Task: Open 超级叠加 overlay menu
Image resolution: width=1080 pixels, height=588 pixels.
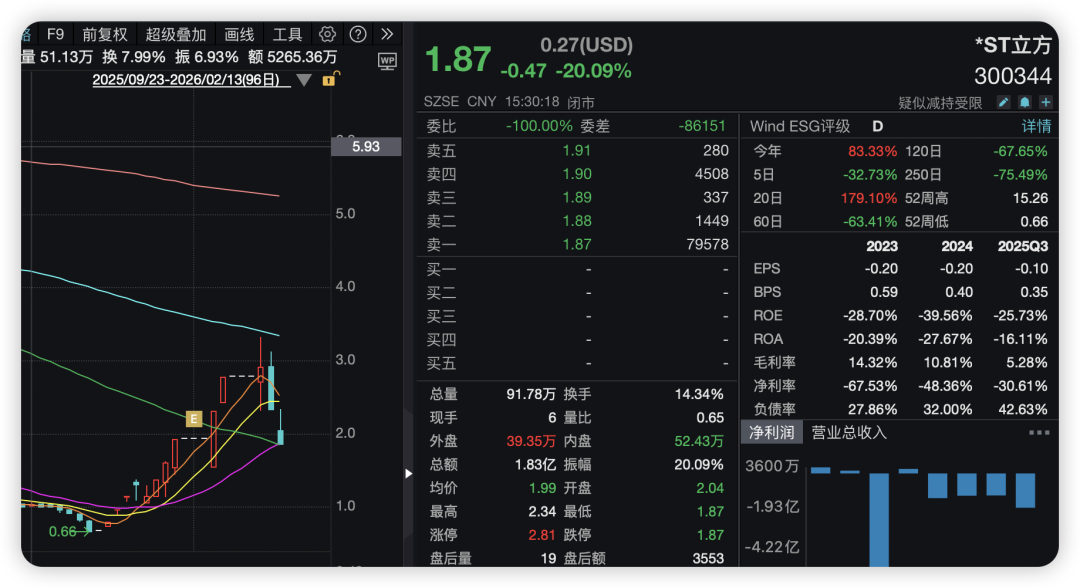Action: [176, 34]
